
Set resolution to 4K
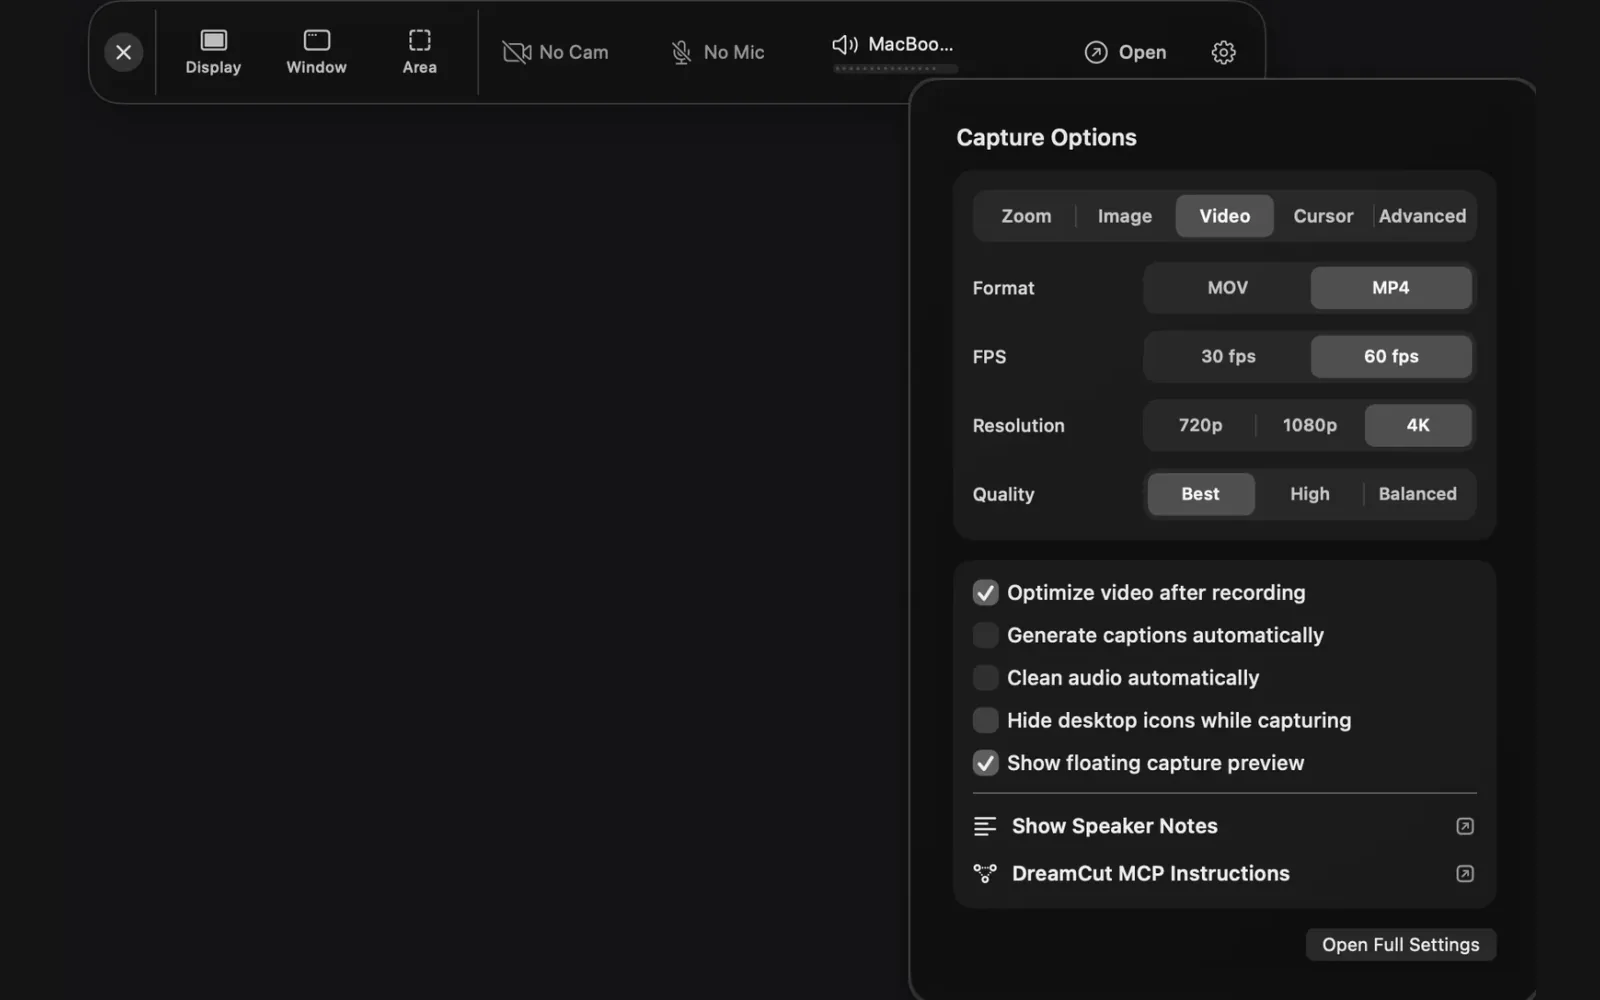(1418, 425)
